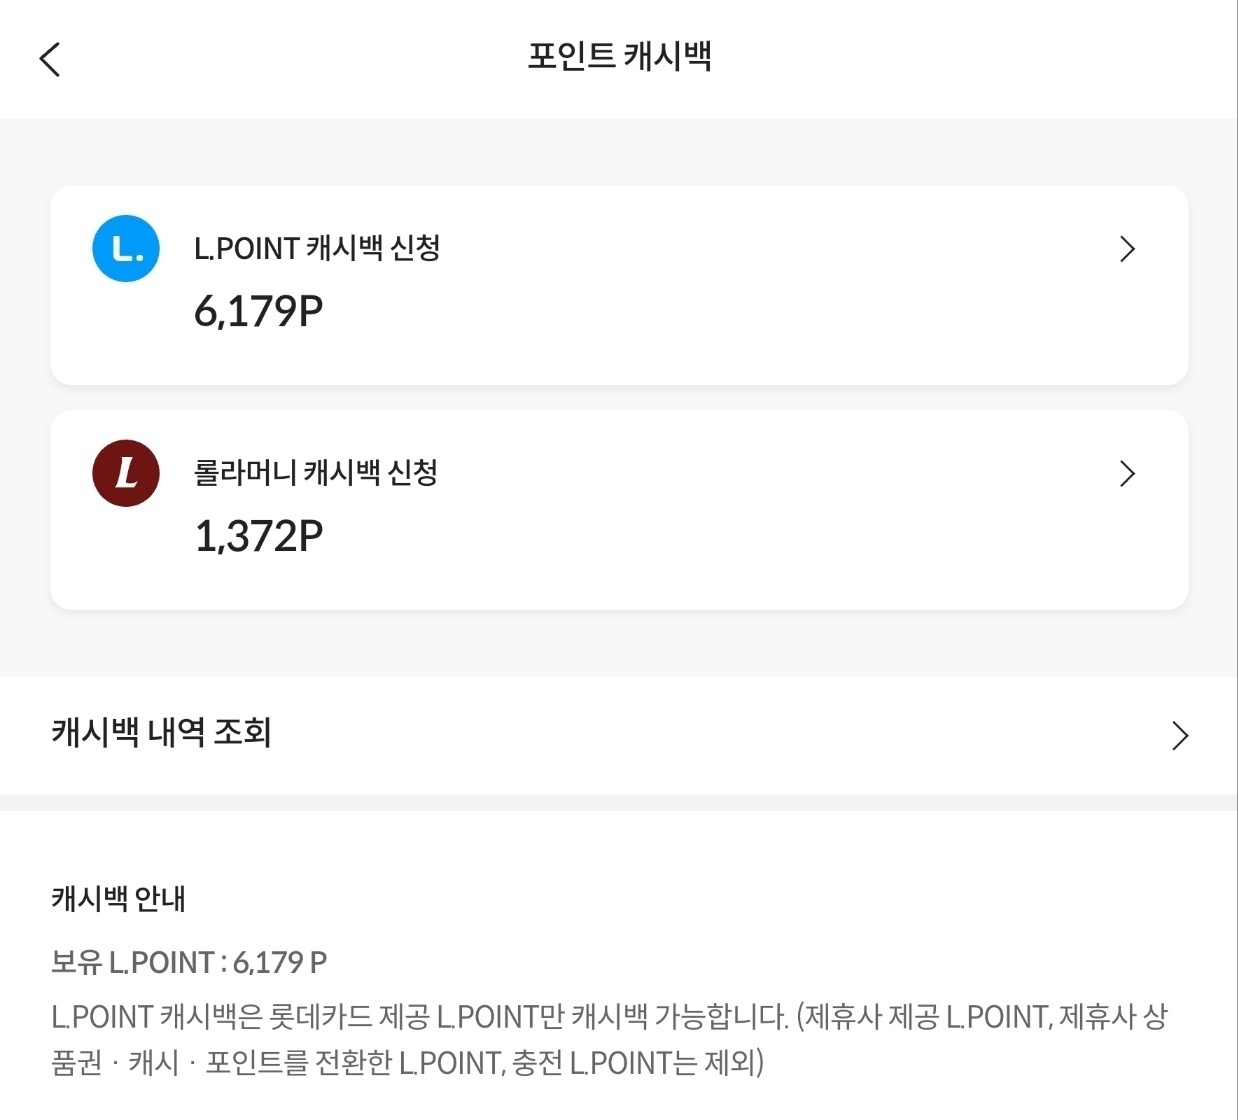
Task: Tap the chevron next to 롤라머니 cashback
Action: tap(1128, 473)
